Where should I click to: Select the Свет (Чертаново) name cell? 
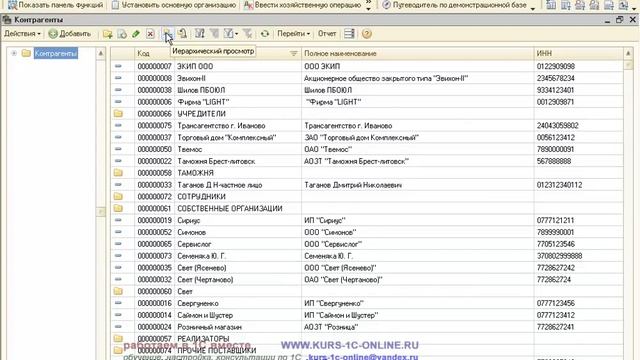click(238, 279)
